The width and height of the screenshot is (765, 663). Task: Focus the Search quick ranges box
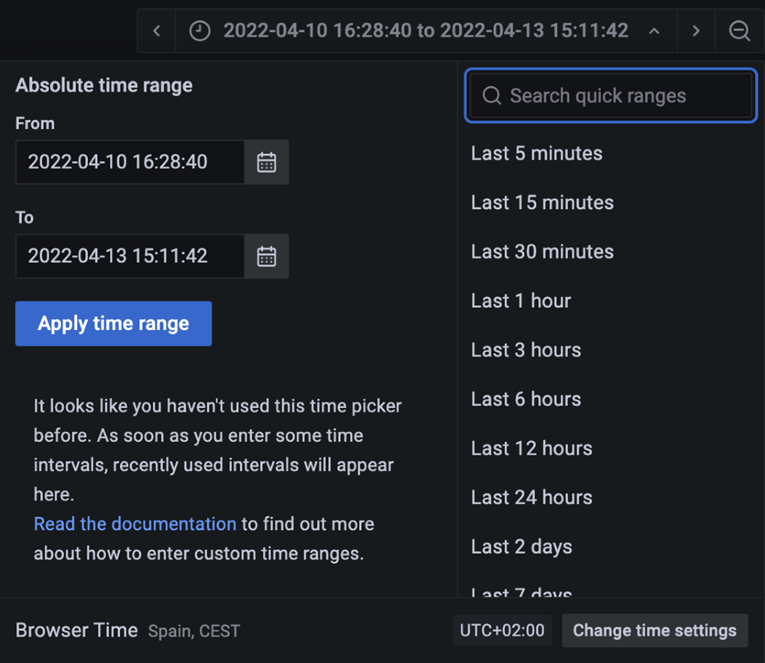point(611,96)
